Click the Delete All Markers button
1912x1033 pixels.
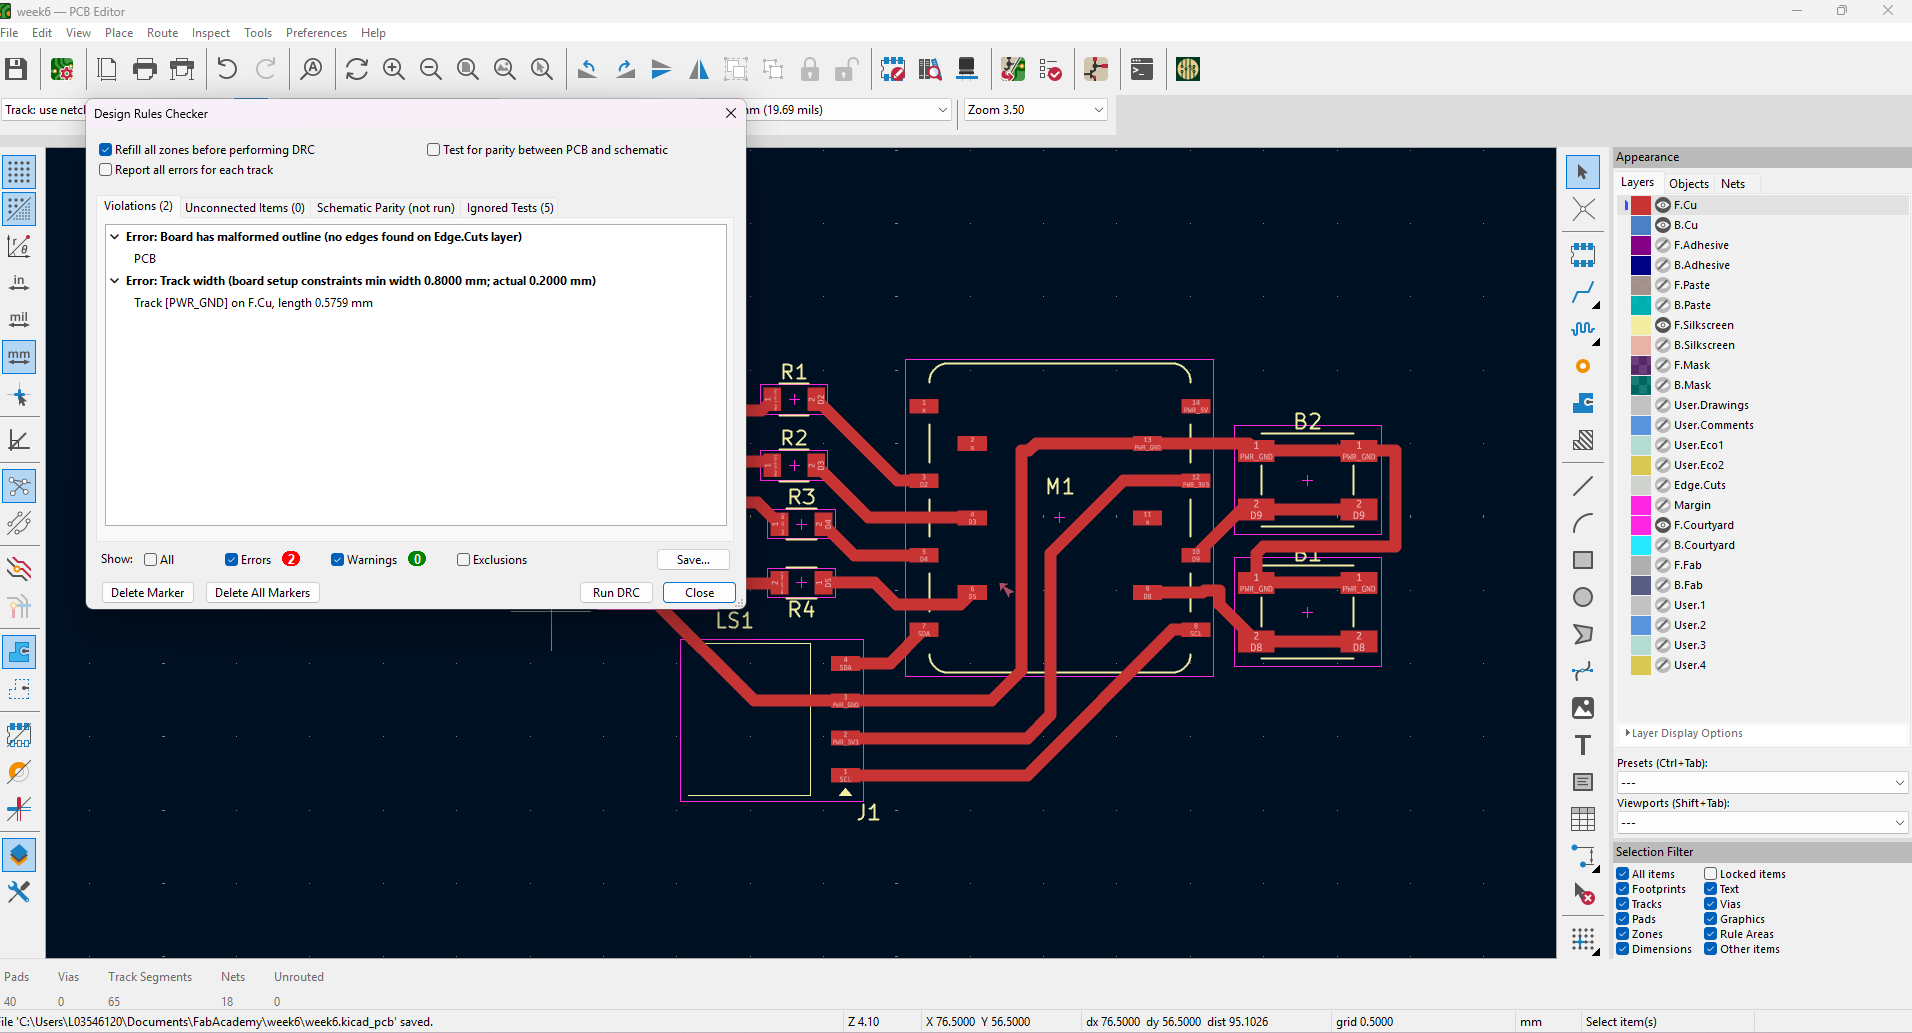pos(262,593)
